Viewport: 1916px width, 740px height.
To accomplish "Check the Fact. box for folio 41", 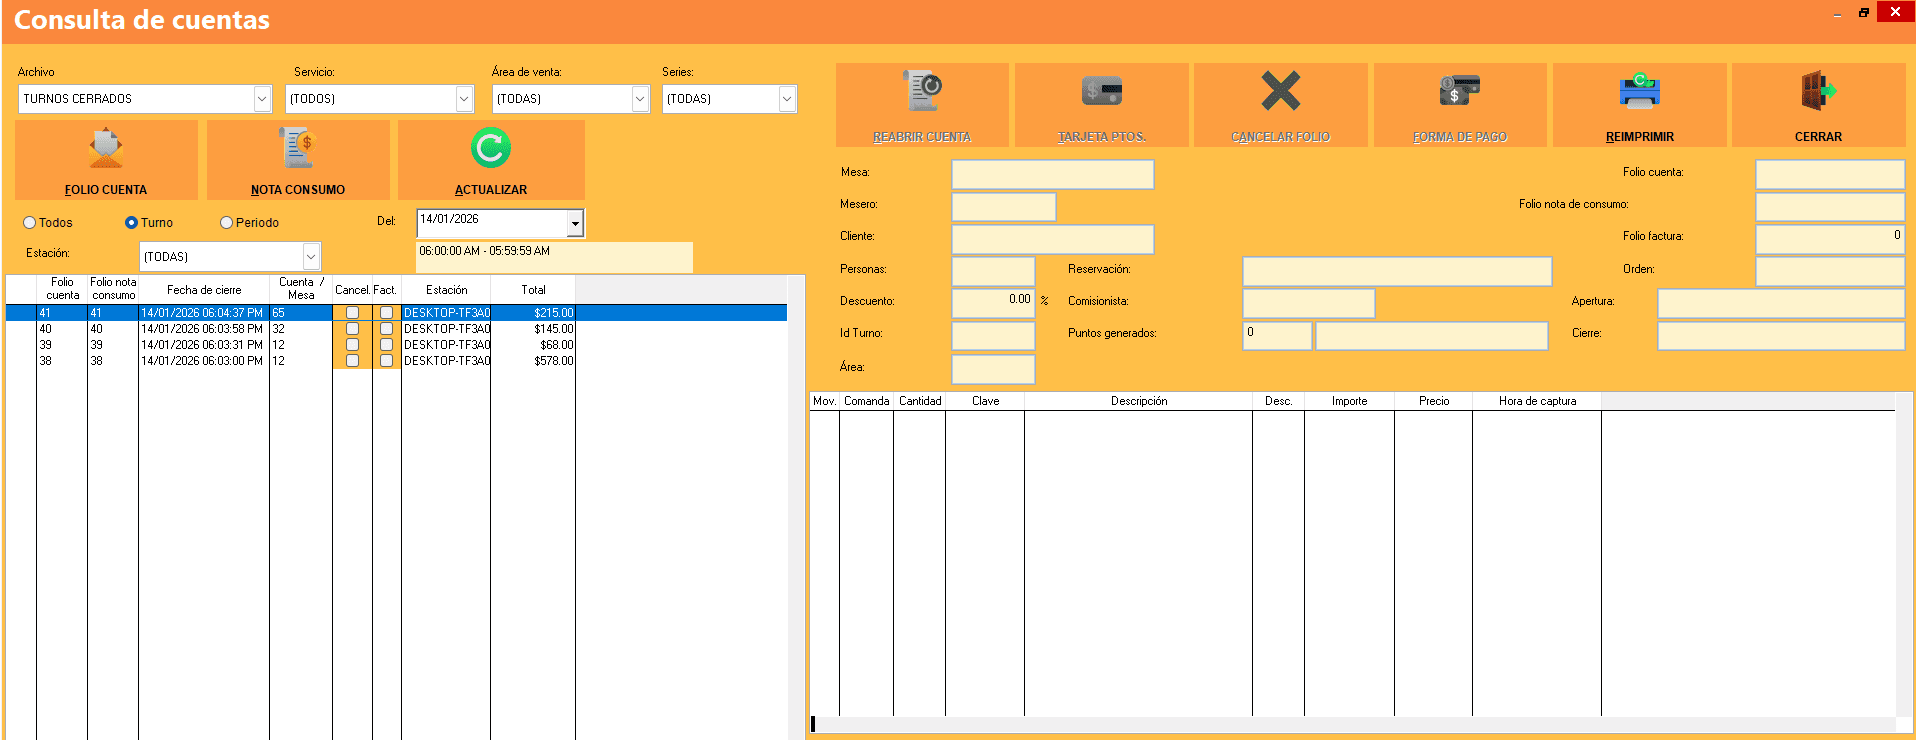I will [x=386, y=313].
